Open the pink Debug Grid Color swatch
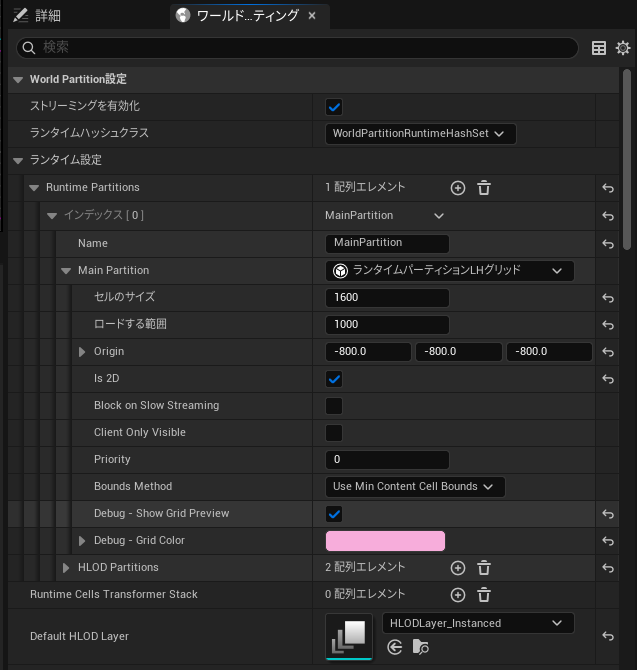This screenshot has height=670, width=637. (x=385, y=541)
